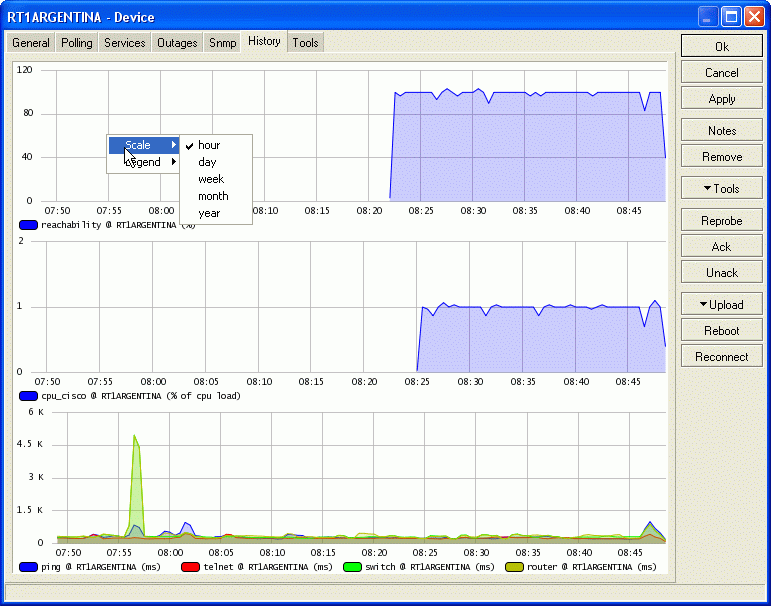Click the reachability graph filled area

[x=526, y=148]
